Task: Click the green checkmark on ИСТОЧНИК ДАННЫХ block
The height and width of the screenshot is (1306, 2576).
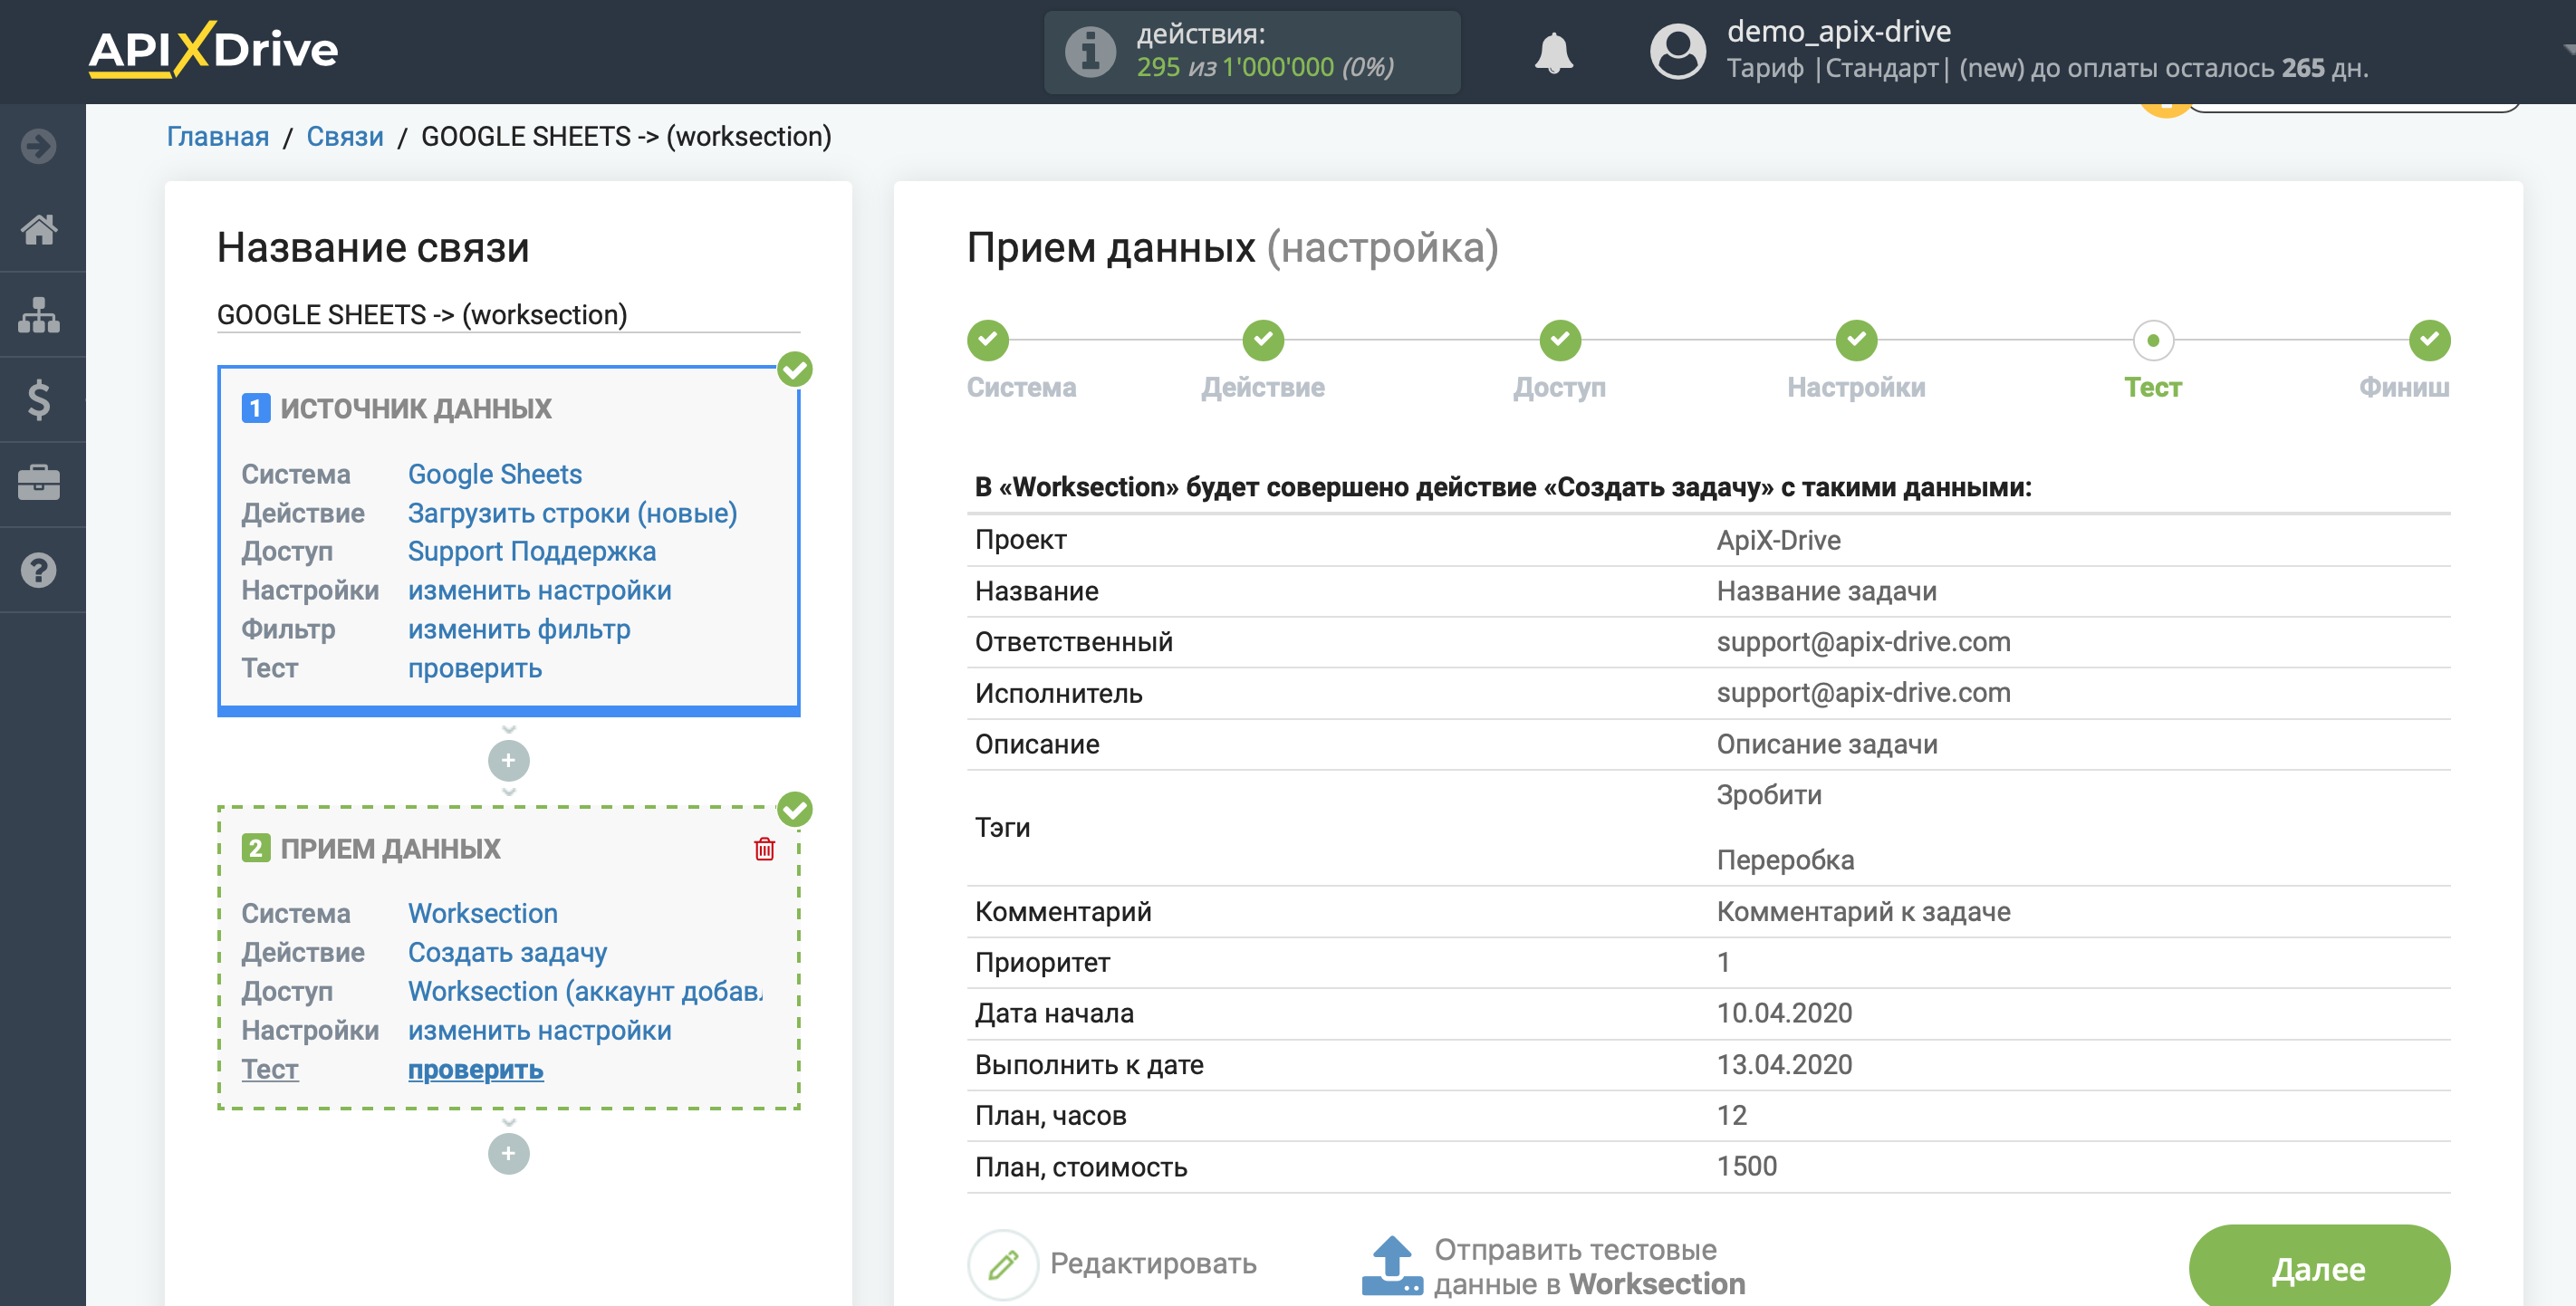Action: pyautogui.click(x=795, y=370)
